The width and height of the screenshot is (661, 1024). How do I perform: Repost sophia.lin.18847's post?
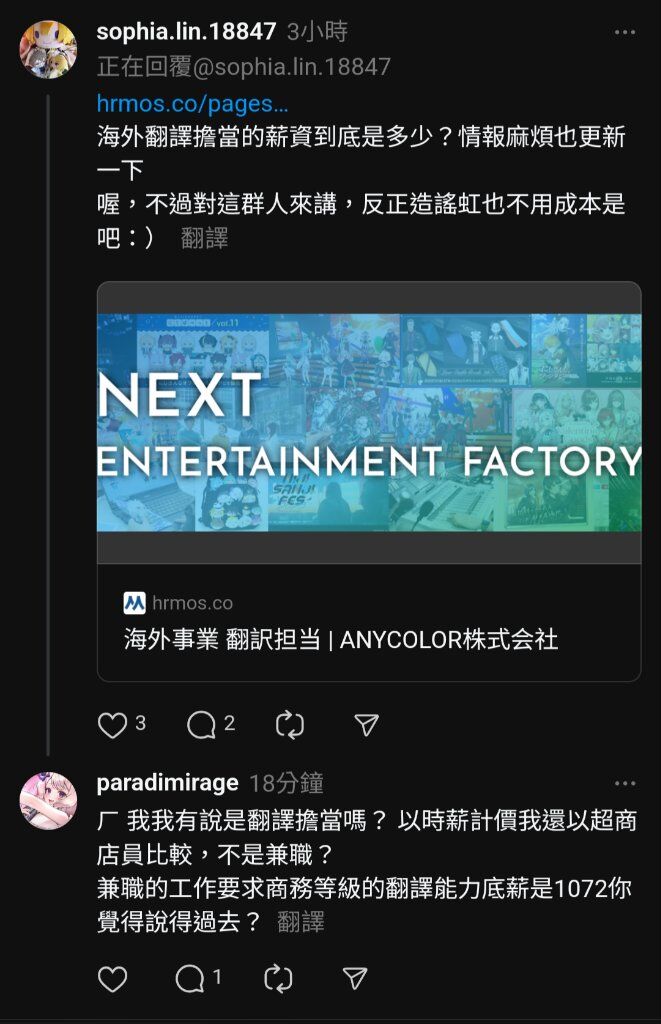(290, 725)
